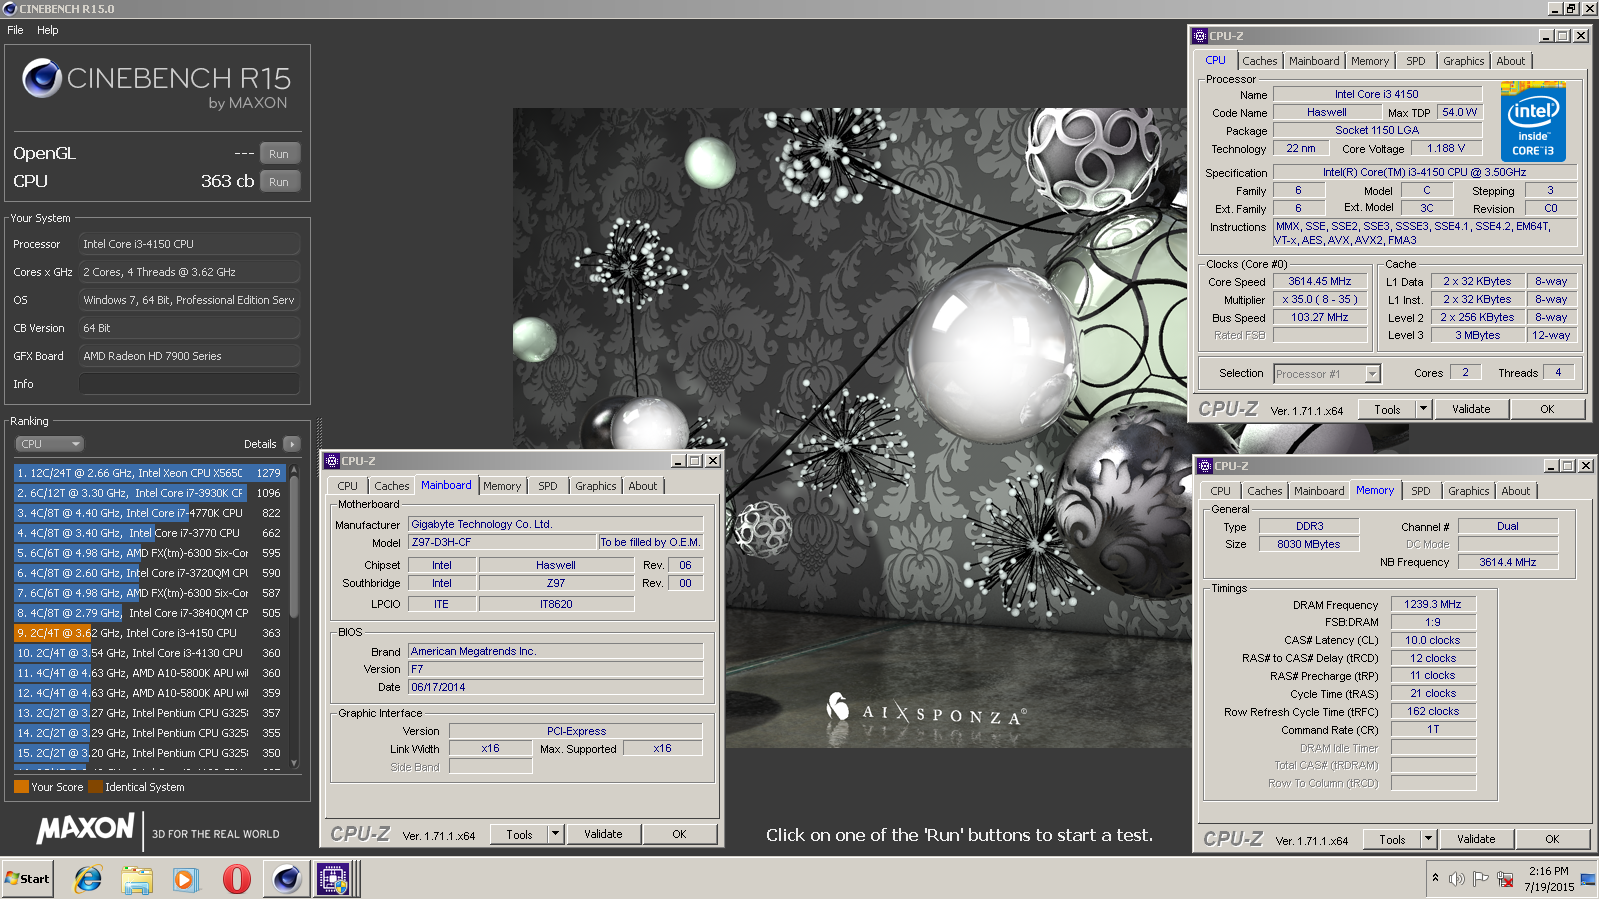Select ranking row 9 Intel Core i3-4150 CPU

pyautogui.click(x=150, y=633)
